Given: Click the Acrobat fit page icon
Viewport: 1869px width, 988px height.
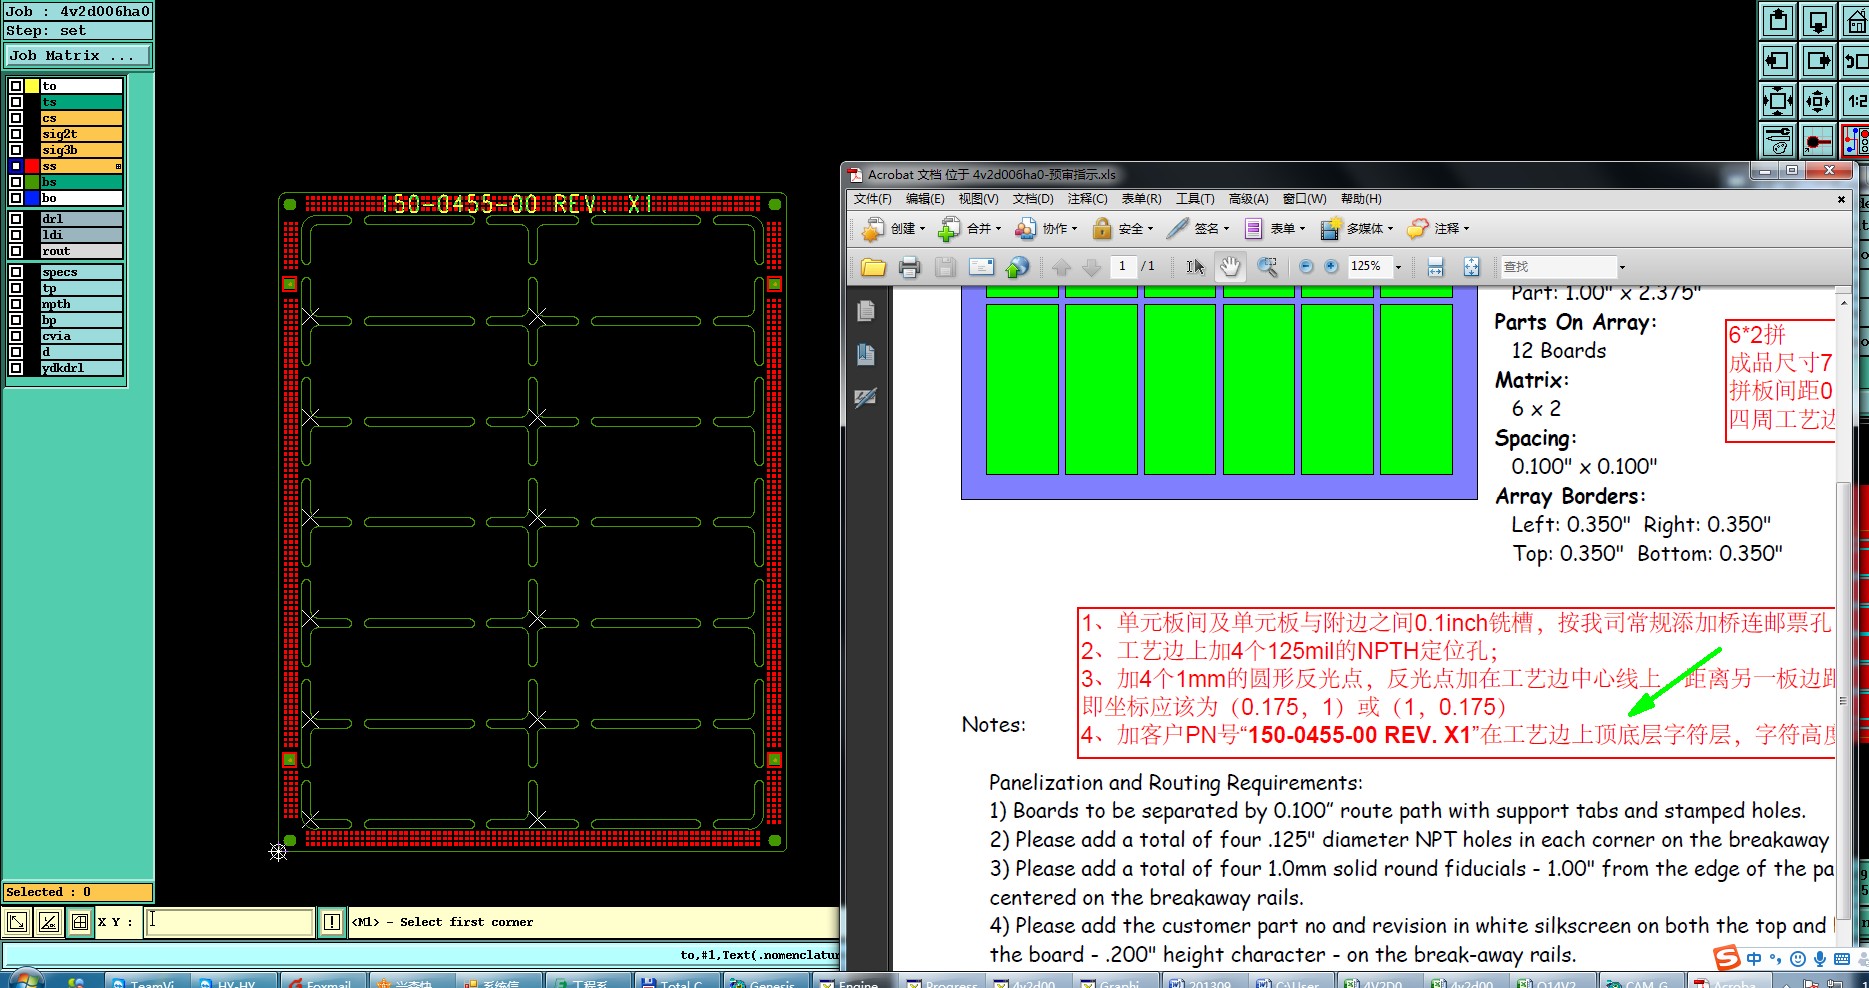Looking at the screenshot, I should (1471, 267).
